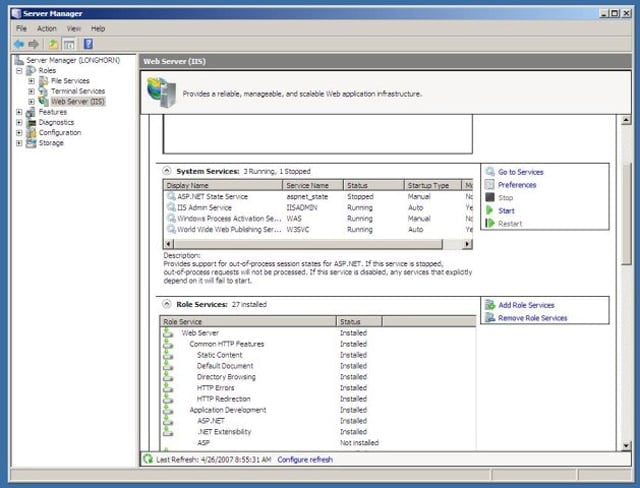Expand the Diagnostics tree node
Viewport: 640px width, 488px height.
(x=19, y=122)
